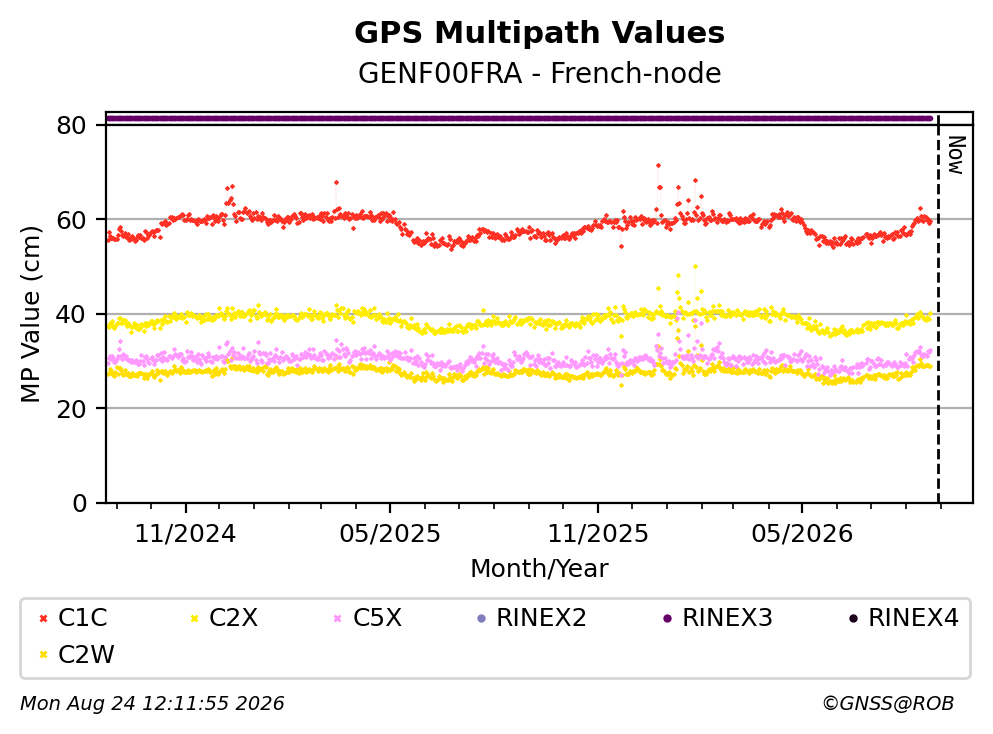
Task: Click the C2X yellow legend marker
Action: (194, 618)
